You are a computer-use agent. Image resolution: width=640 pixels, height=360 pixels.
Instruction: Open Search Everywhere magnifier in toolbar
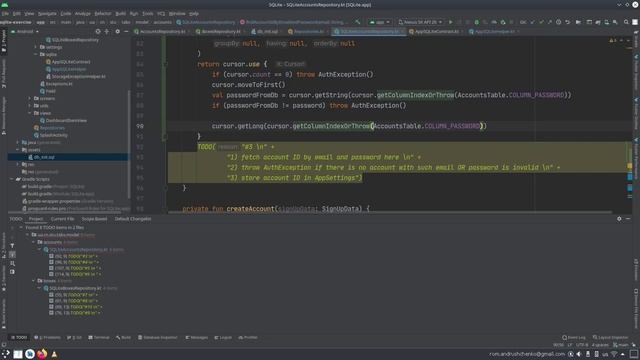click(626, 22)
